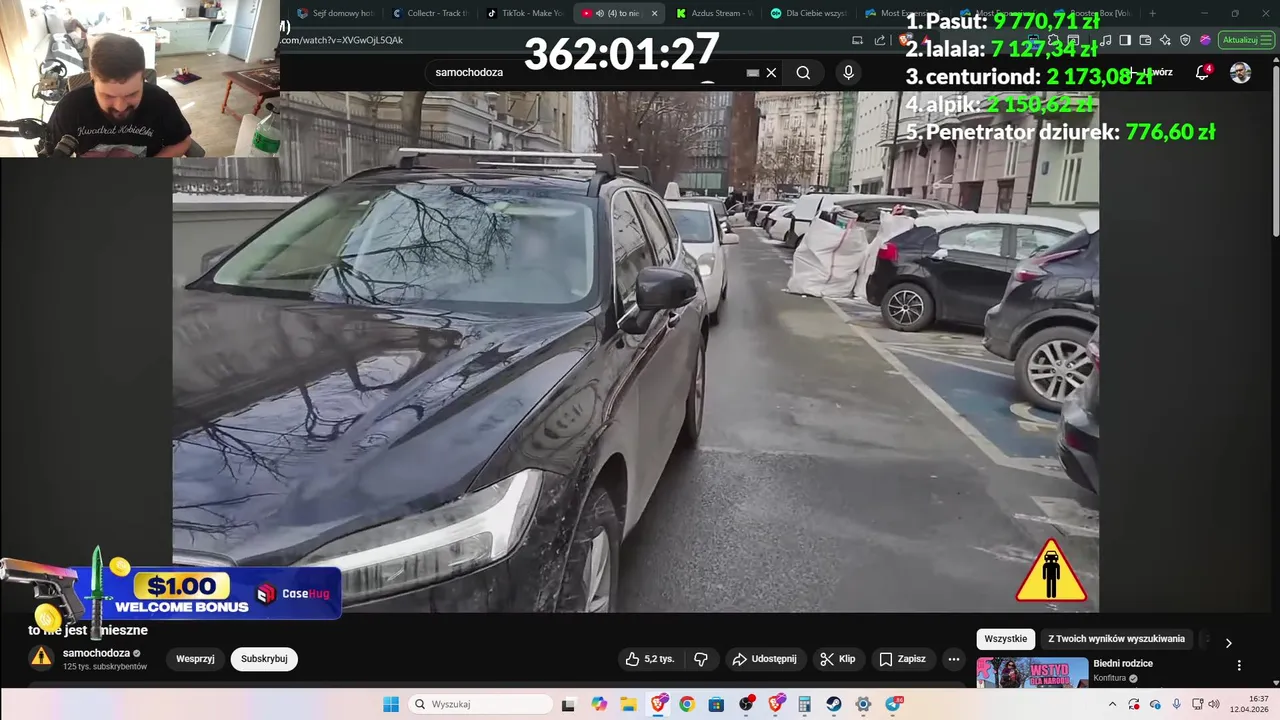Image resolution: width=1280 pixels, height=720 pixels.
Task: Dislike the video with thumbs down
Action: 701,659
